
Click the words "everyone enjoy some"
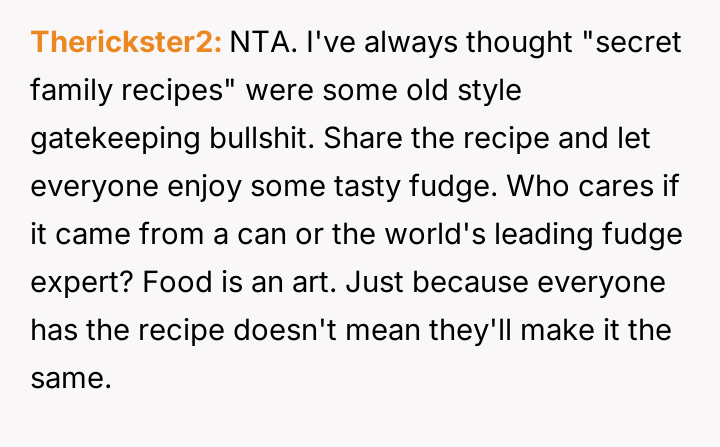pos(164,186)
